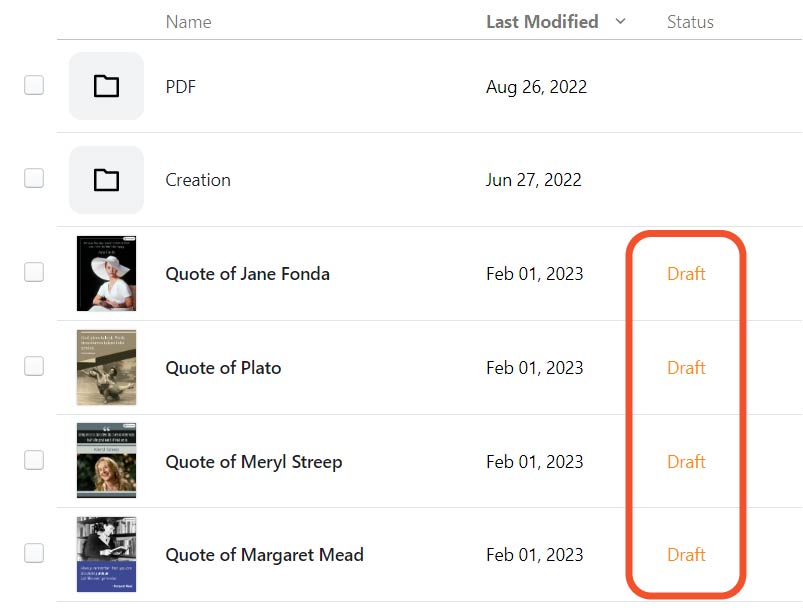Click Jane Fonda's Feb 01, 2023 date
803x613 pixels.
(535, 274)
